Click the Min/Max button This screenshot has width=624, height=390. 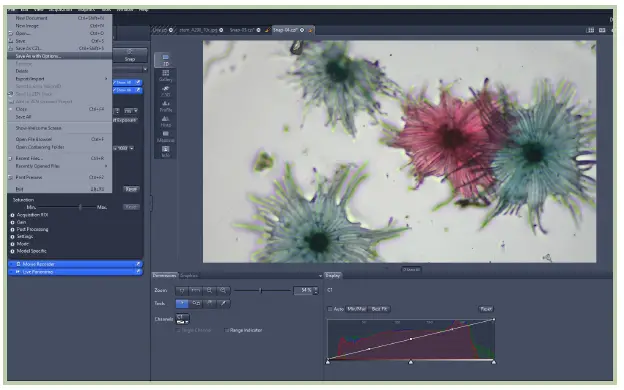(356, 309)
